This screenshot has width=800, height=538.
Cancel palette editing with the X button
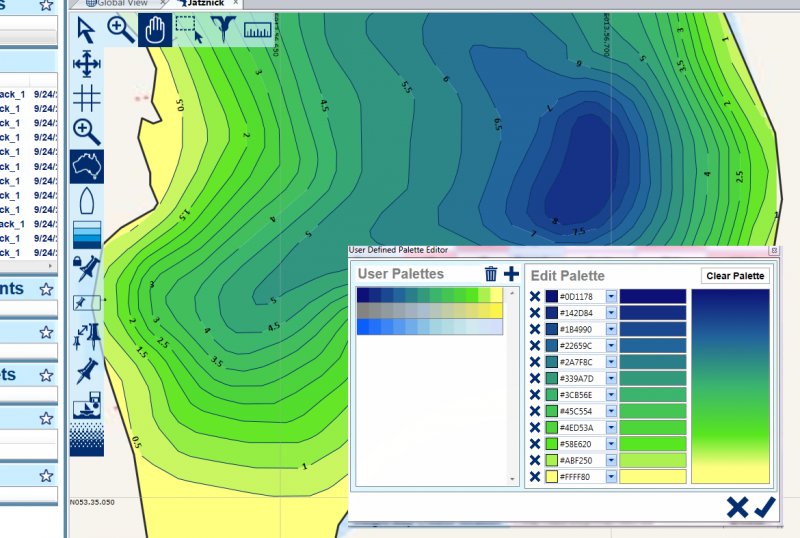click(x=737, y=507)
